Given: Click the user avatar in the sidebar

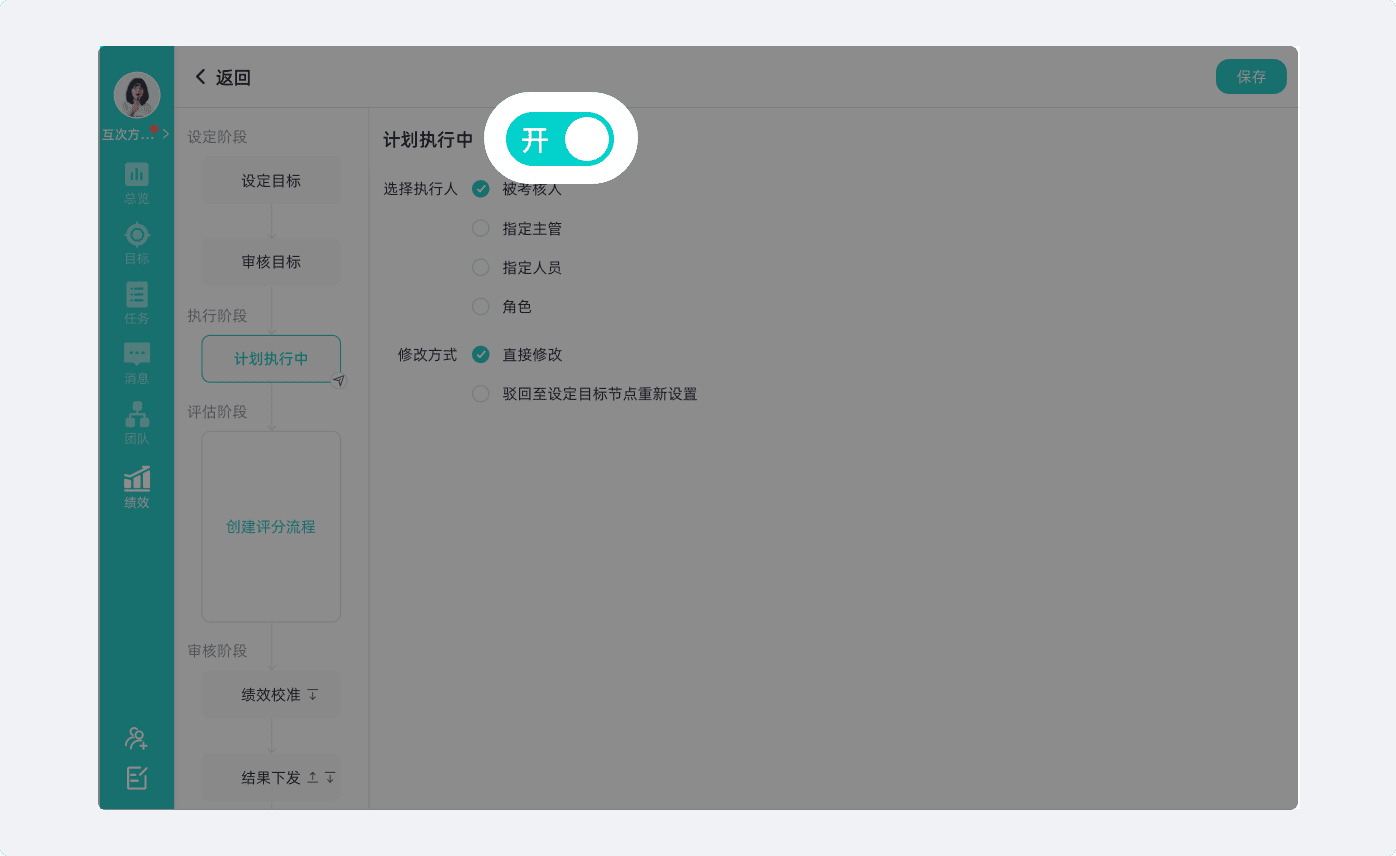Looking at the screenshot, I should click(x=137, y=96).
